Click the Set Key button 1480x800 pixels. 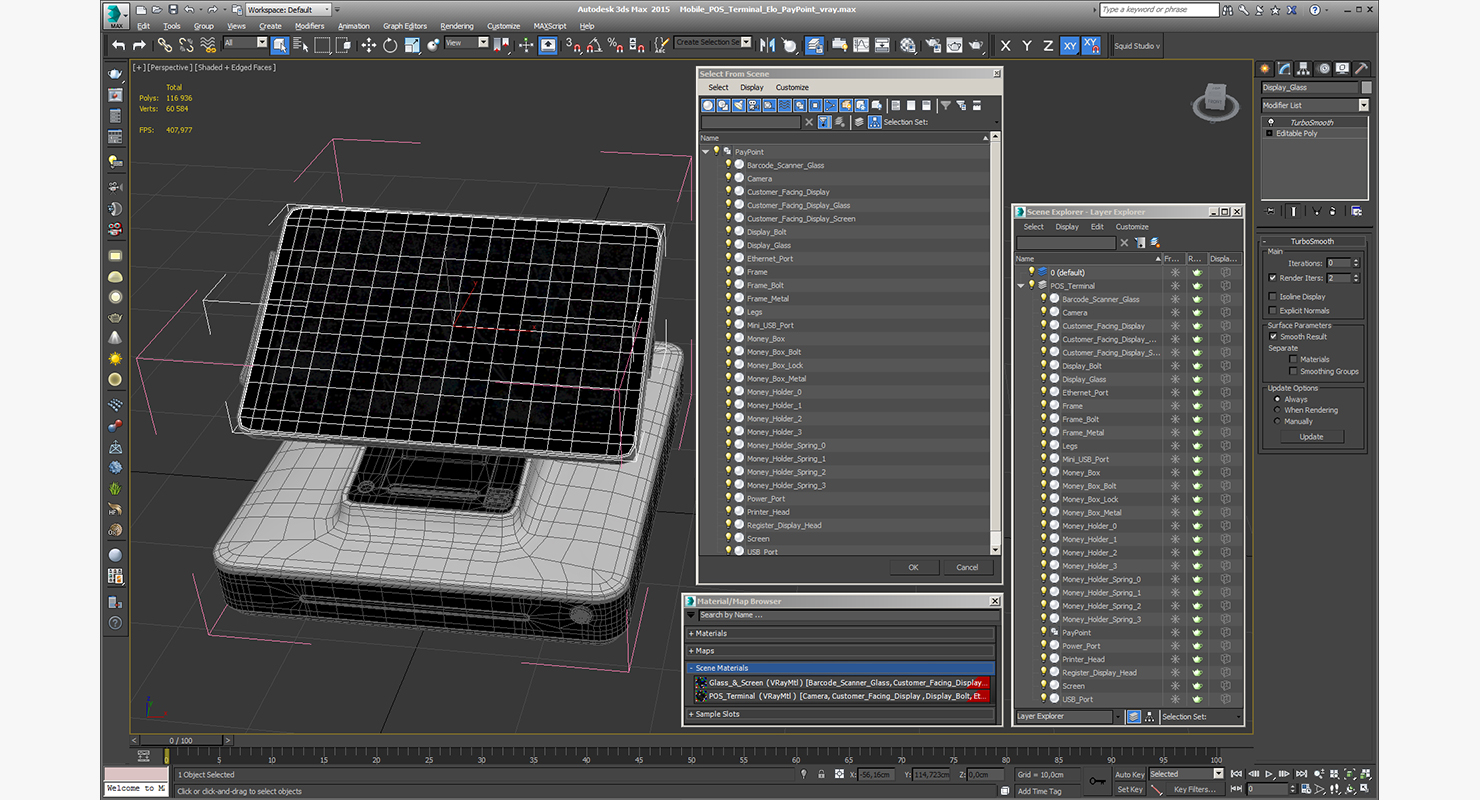pos(1129,789)
